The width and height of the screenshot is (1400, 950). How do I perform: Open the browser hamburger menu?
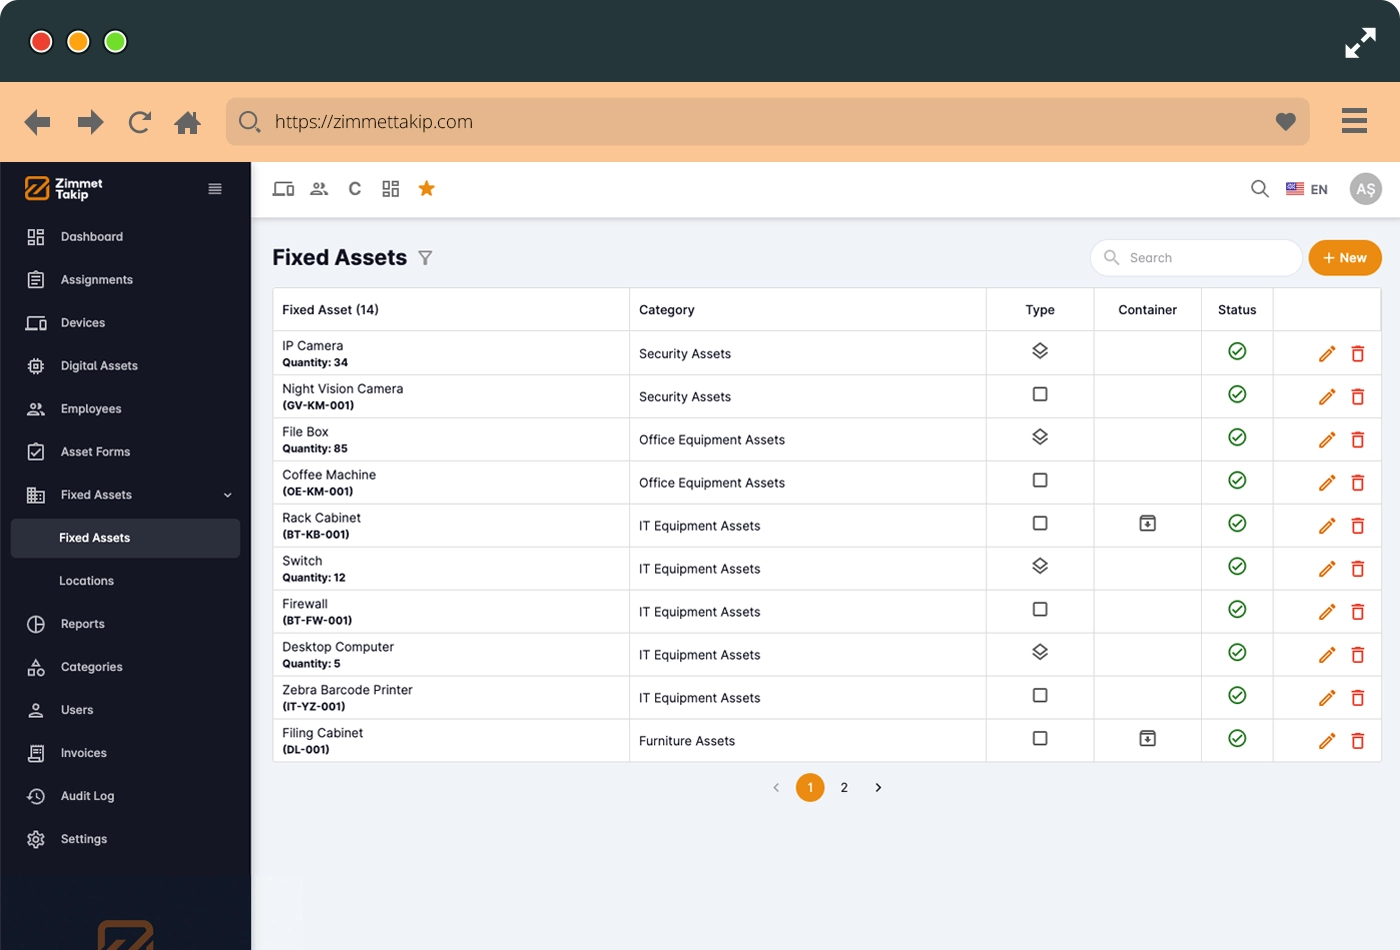point(1354,121)
